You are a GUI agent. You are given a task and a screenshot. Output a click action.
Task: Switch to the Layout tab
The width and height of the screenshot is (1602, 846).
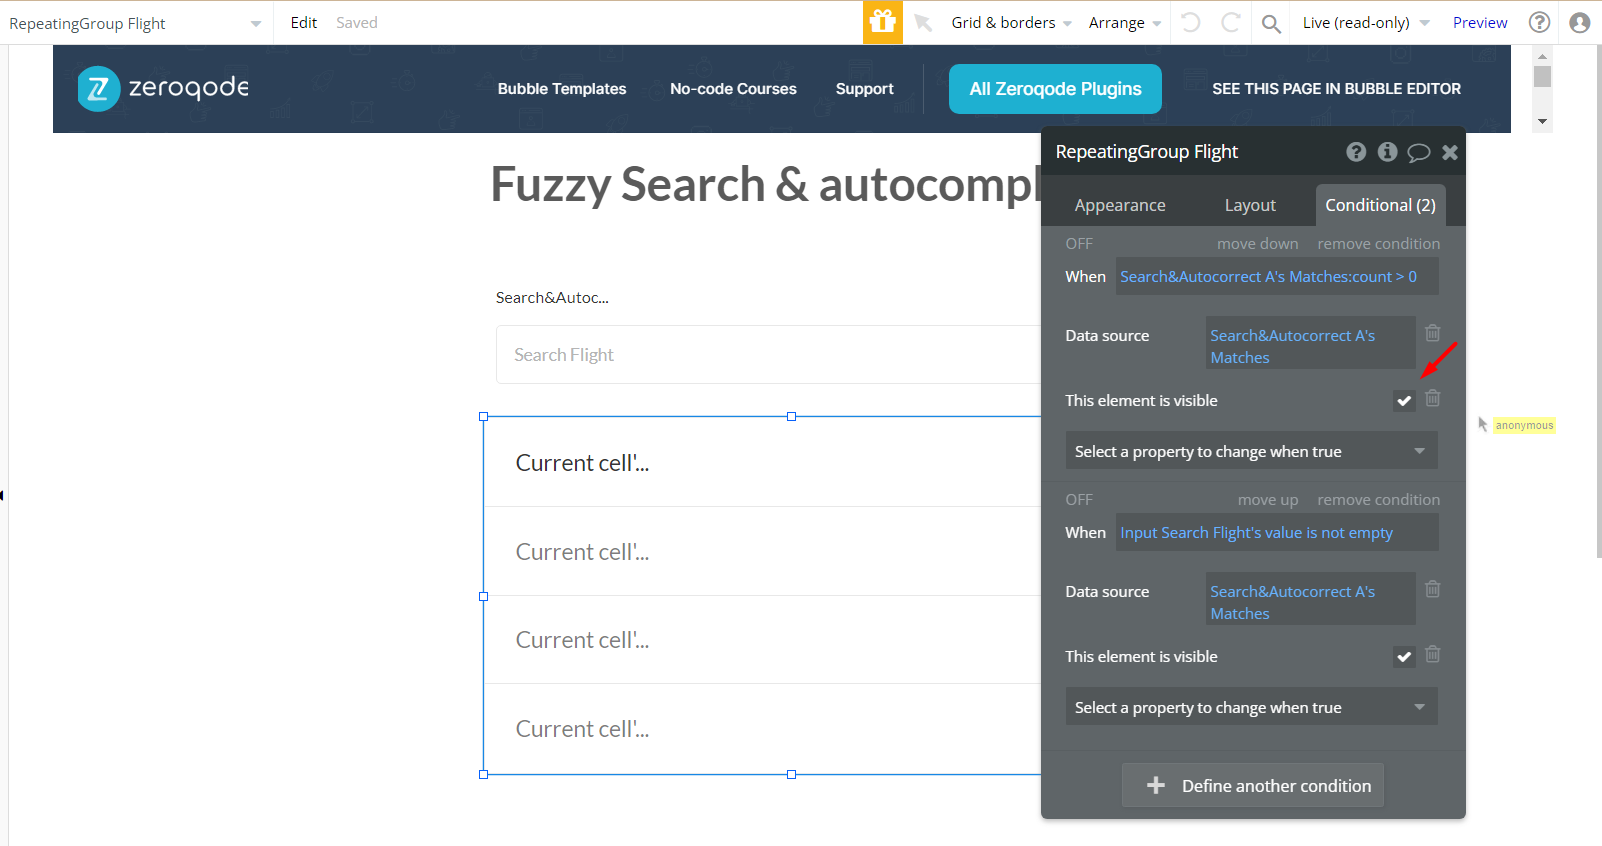(x=1250, y=205)
